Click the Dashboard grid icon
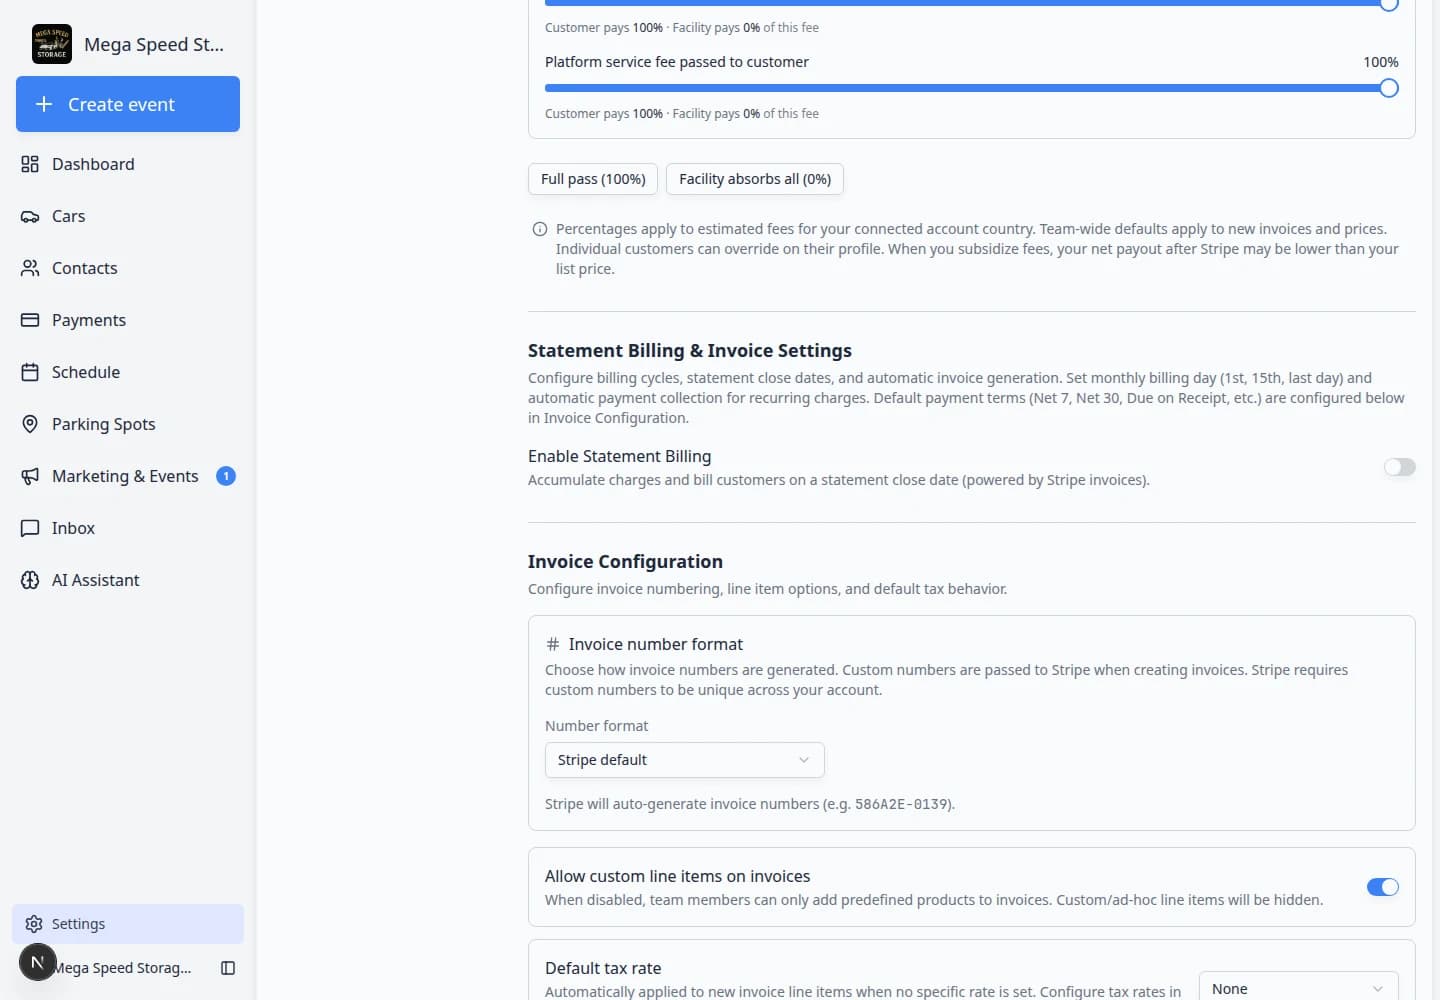Viewport: 1440px width, 1000px height. [x=30, y=164]
